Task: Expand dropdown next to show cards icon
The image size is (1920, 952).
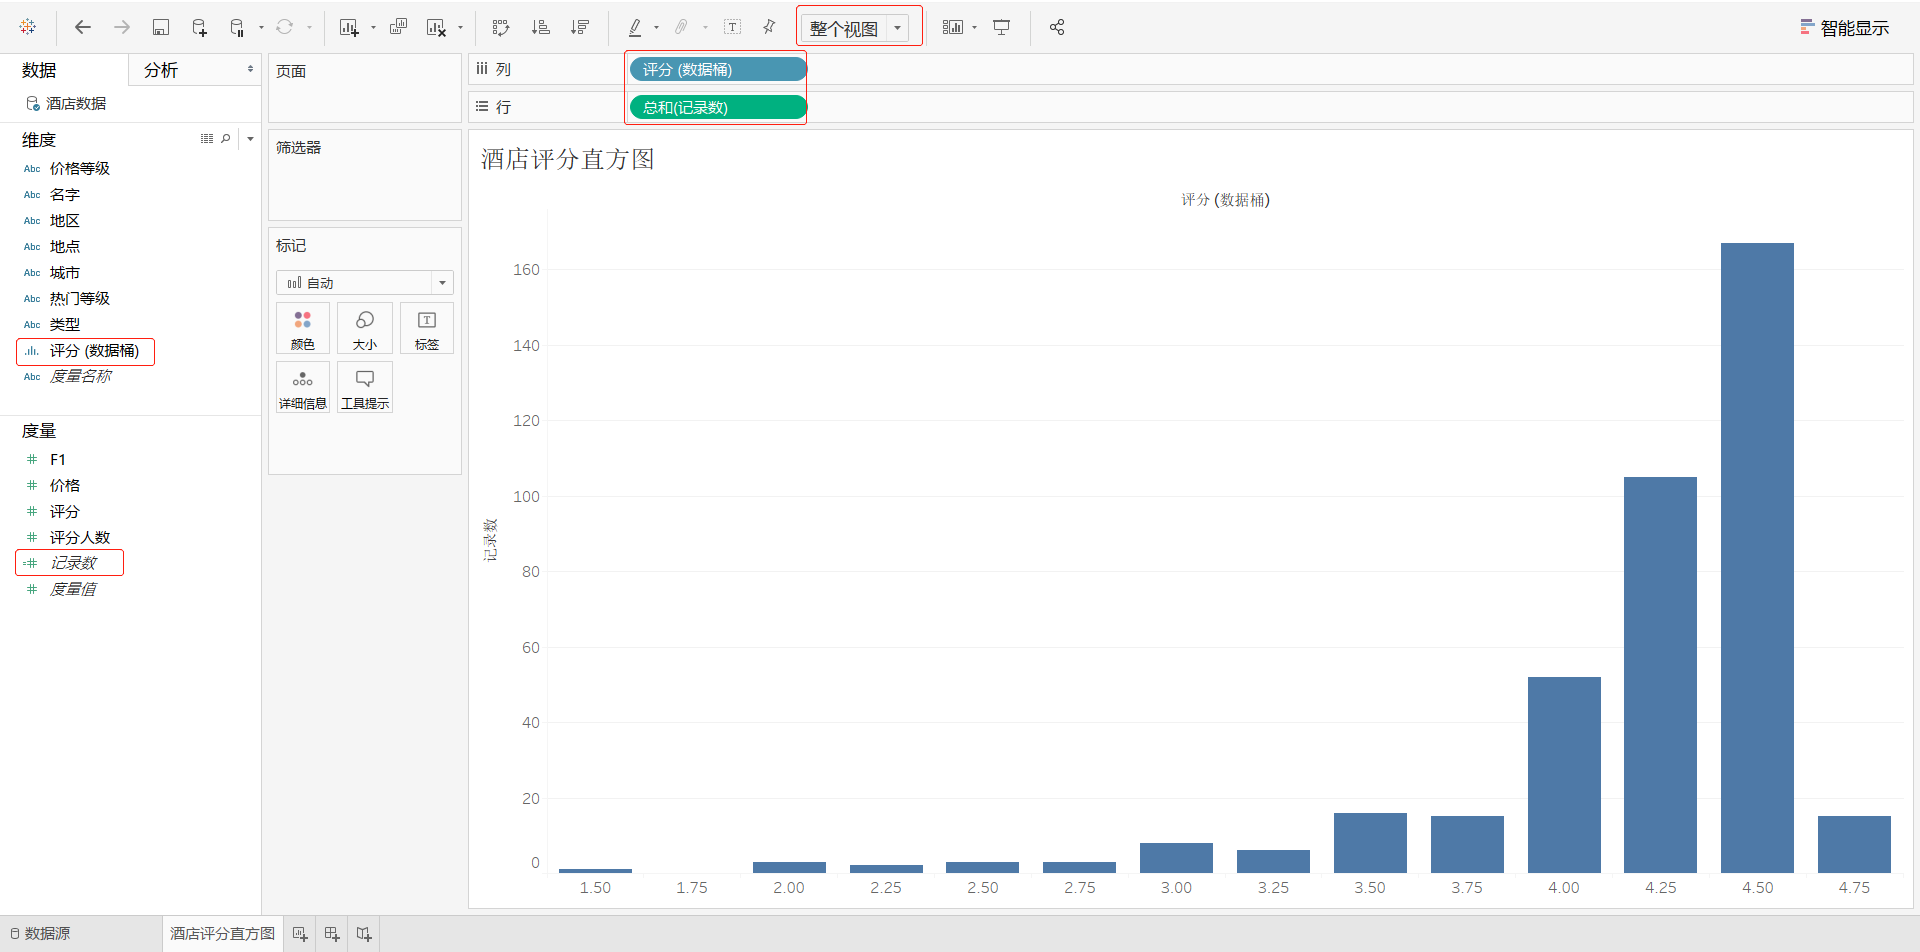Action: point(974,27)
